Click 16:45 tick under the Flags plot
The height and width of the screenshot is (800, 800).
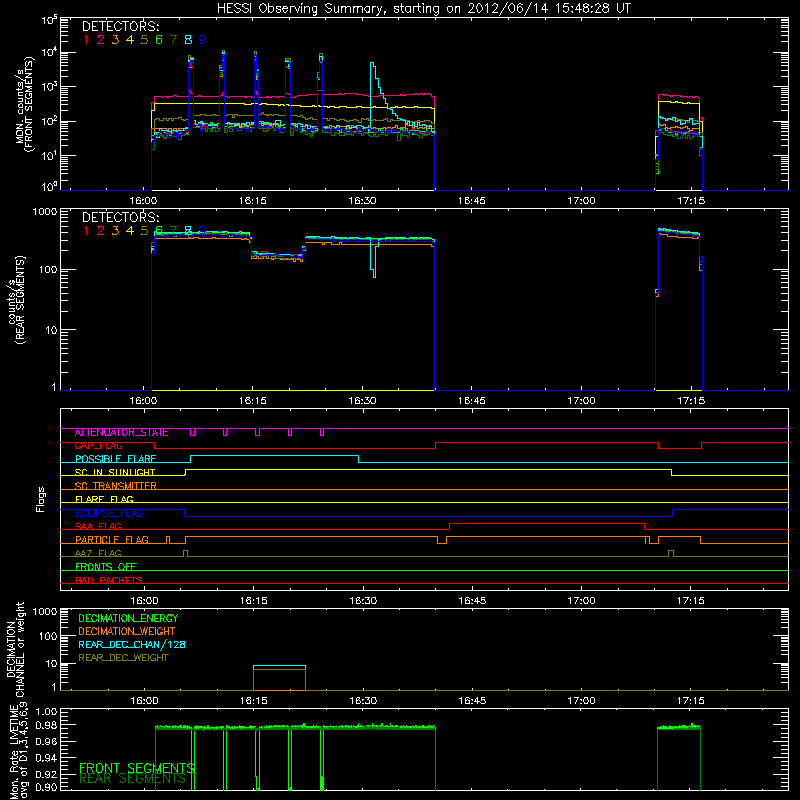point(472,601)
